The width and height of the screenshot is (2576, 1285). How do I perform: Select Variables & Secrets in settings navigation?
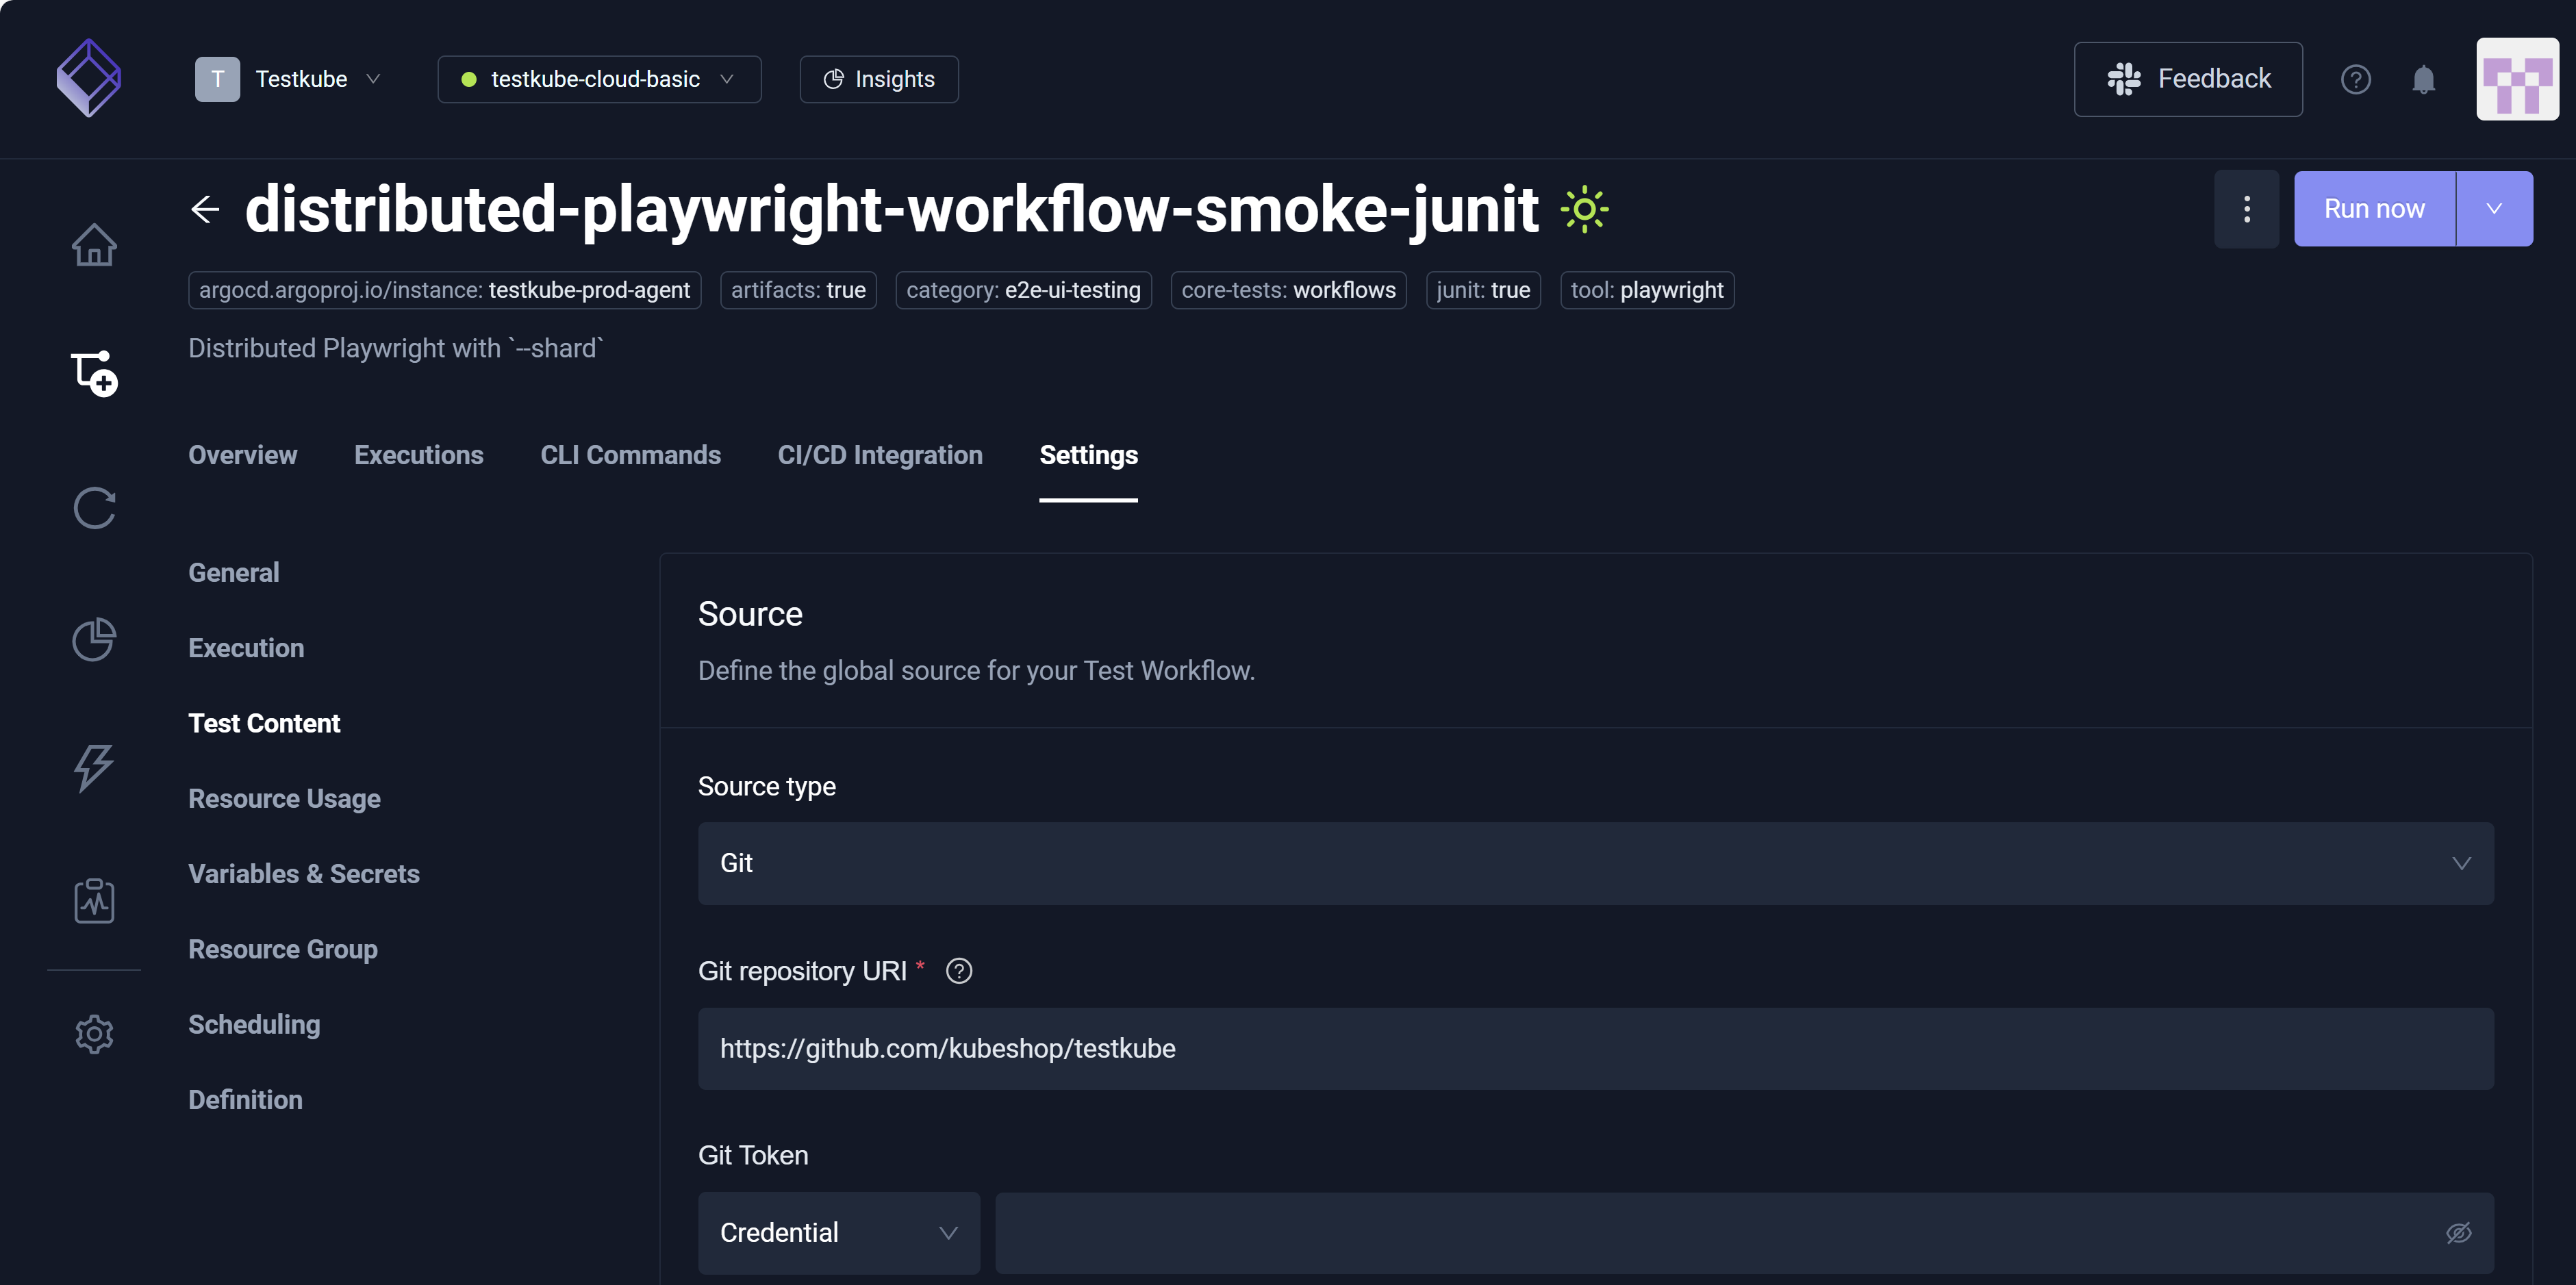pos(304,873)
